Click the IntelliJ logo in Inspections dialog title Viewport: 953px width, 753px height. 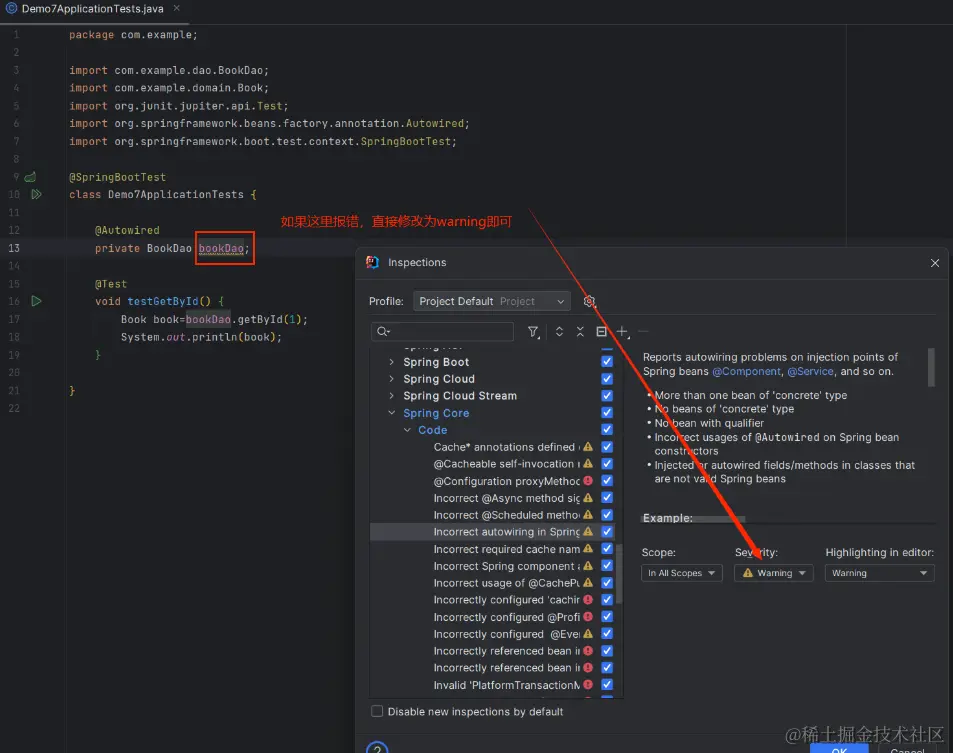point(373,263)
